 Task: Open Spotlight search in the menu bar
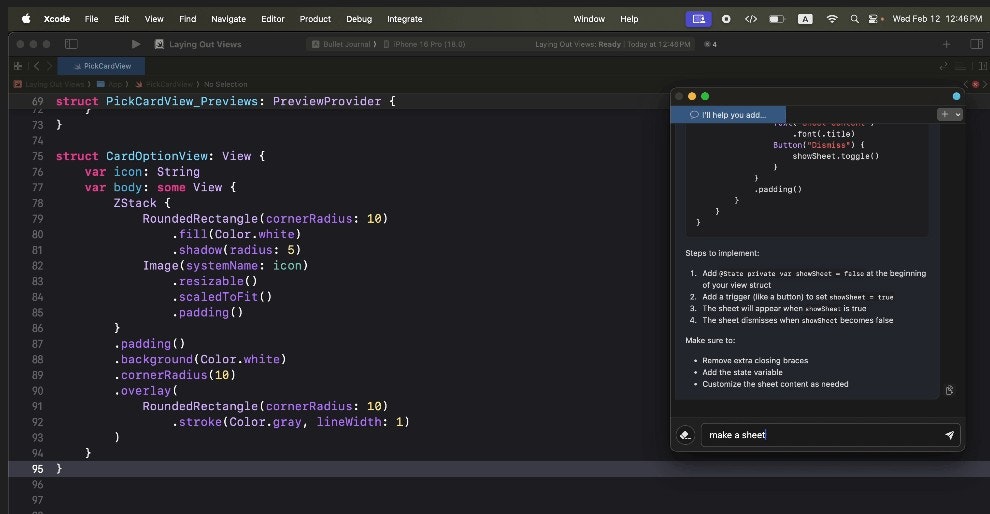[854, 18]
